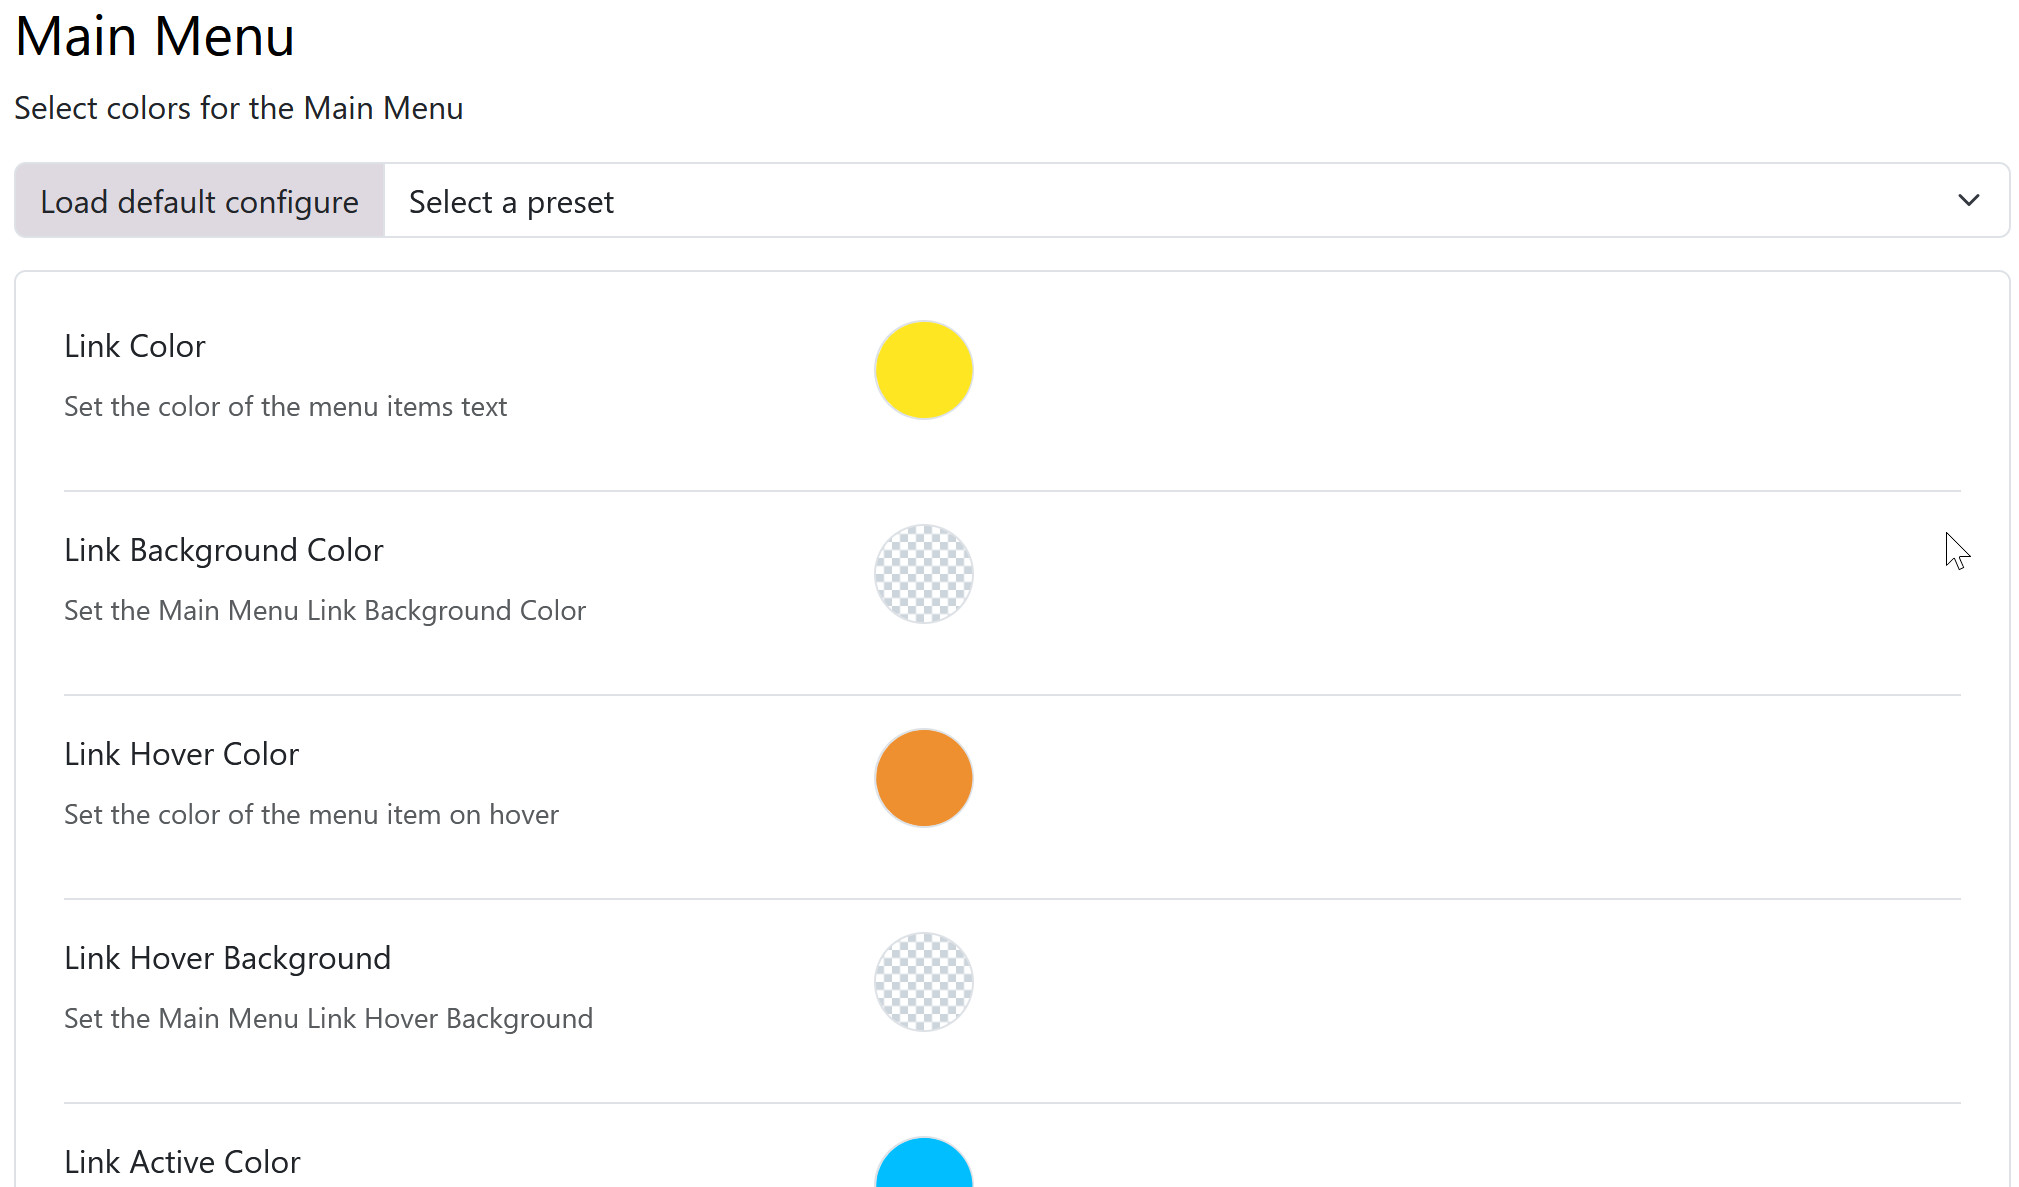Open the Select a preset dropdown
The image size is (2019, 1187).
(x=1100, y=201)
